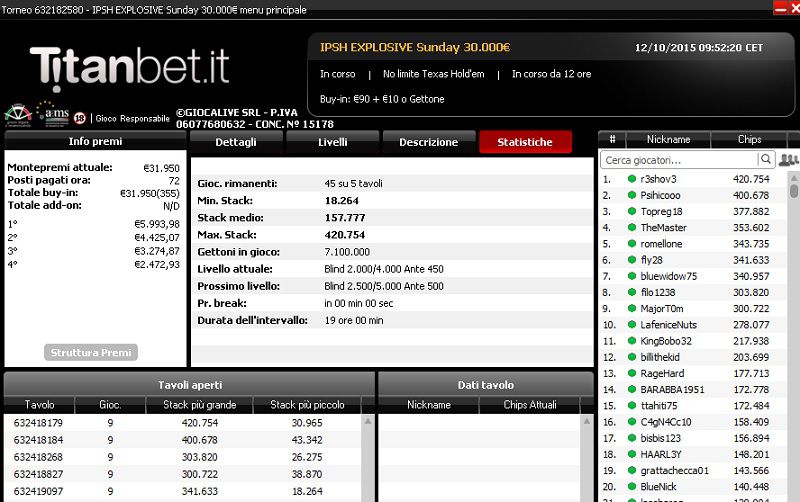Select player KingBobo32 in the list
Screen dimensions: 800x502
(x=693, y=341)
